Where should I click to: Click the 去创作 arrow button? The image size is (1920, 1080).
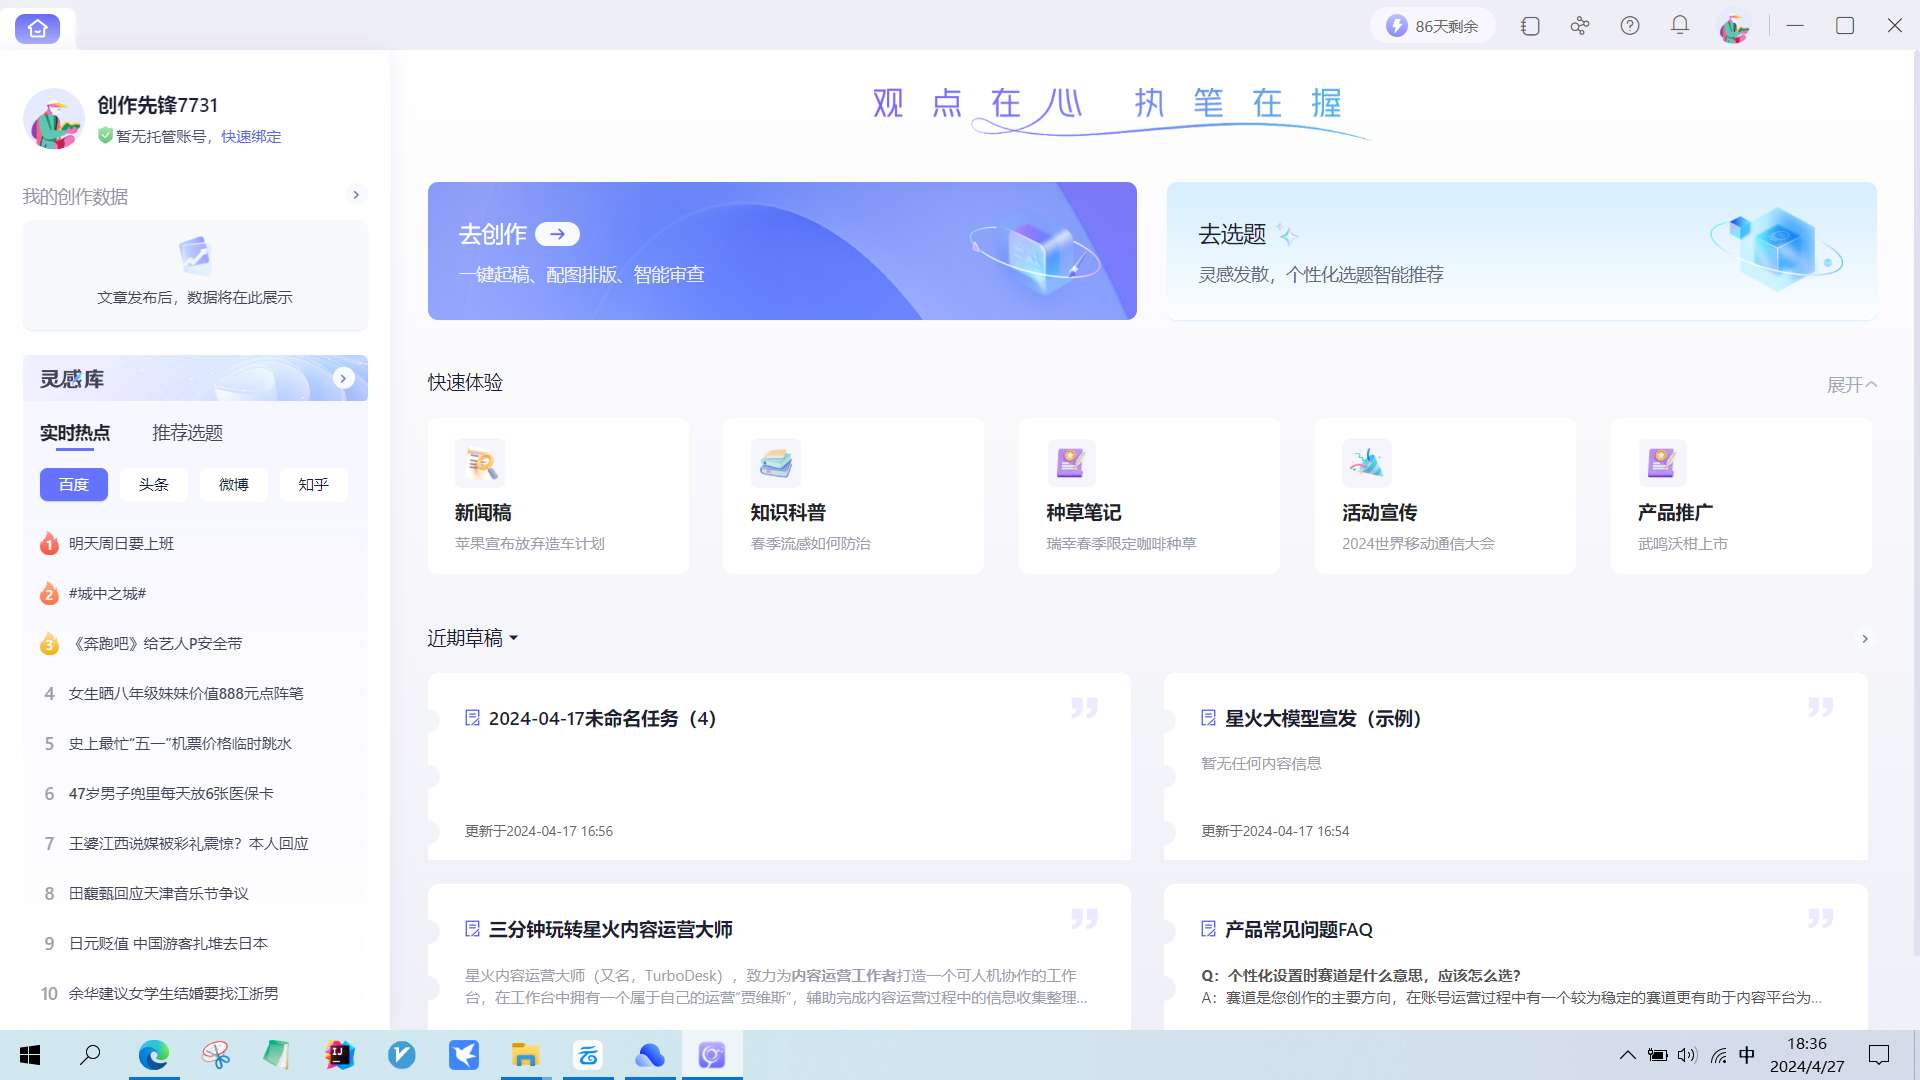coord(557,234)
